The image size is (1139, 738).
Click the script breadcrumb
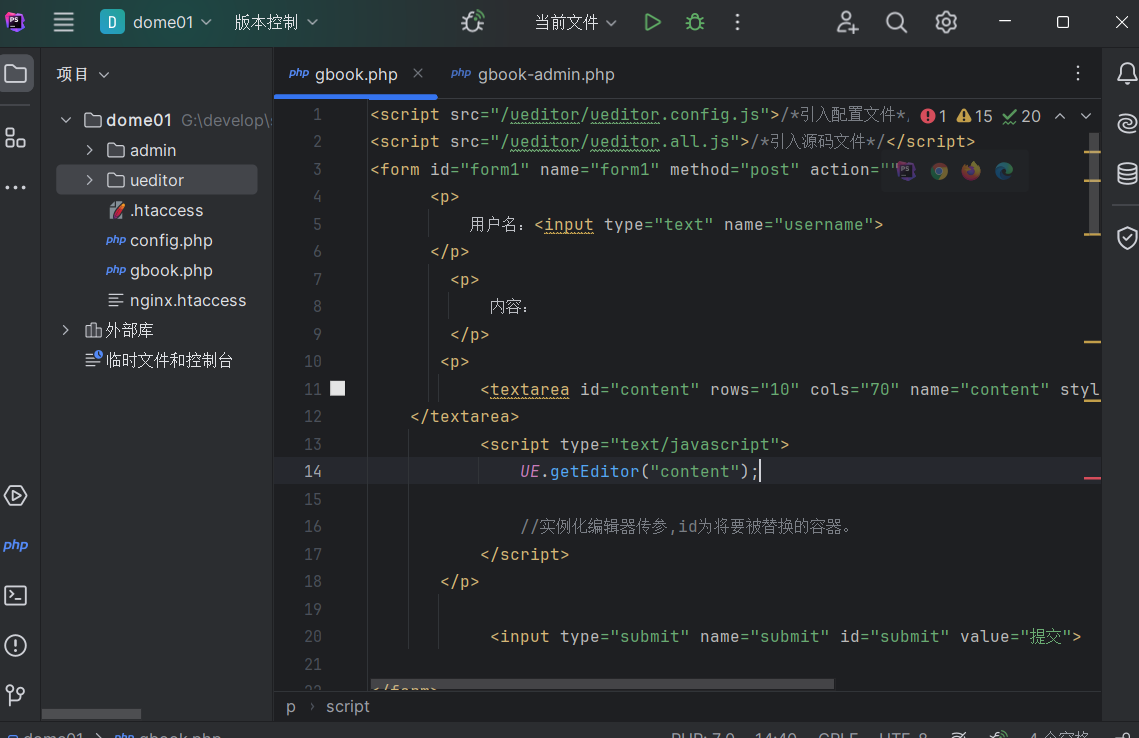348,707
